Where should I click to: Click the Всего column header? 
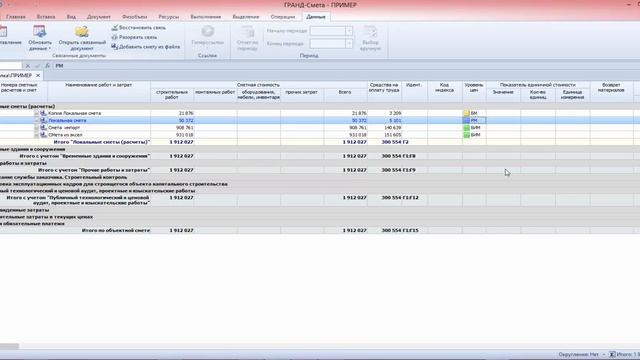click(345, 95)
